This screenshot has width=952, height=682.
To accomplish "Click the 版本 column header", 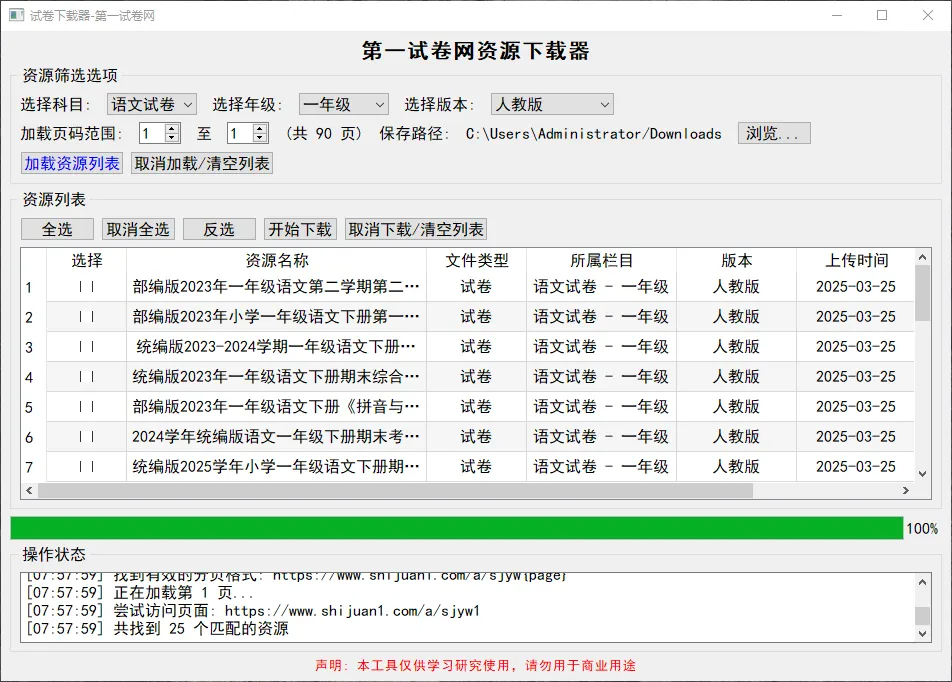I will (736, 261).
